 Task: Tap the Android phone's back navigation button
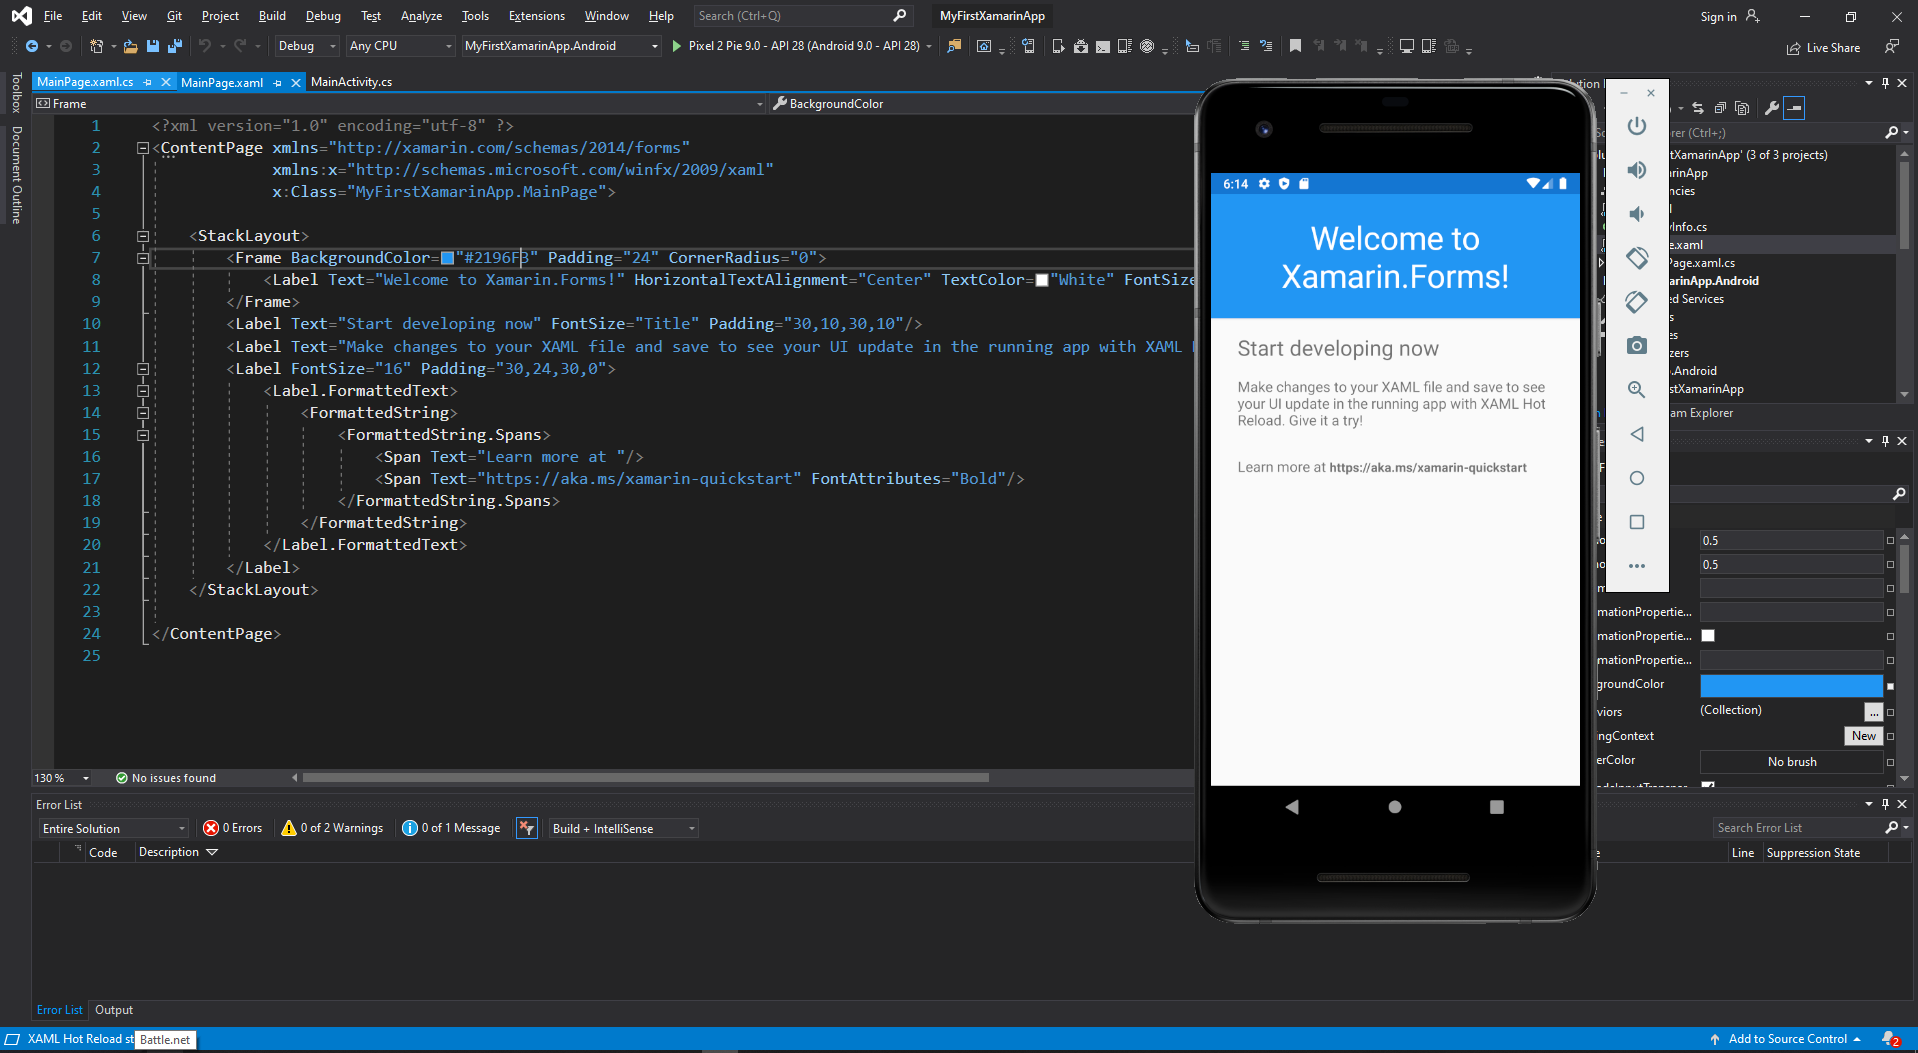1292,807
